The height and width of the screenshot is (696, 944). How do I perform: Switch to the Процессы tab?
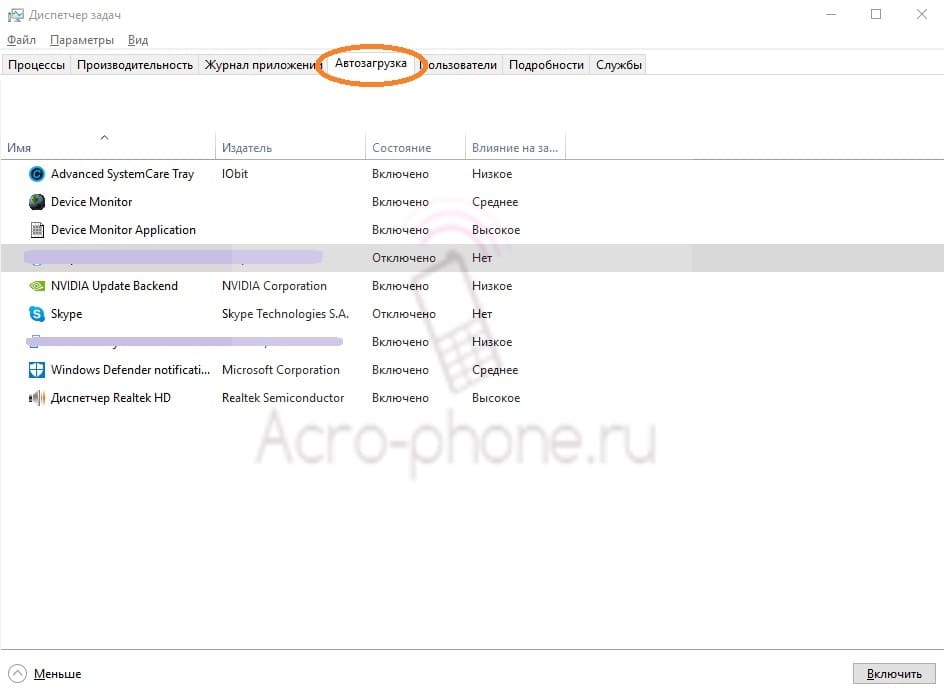click(x=36, y=65)
